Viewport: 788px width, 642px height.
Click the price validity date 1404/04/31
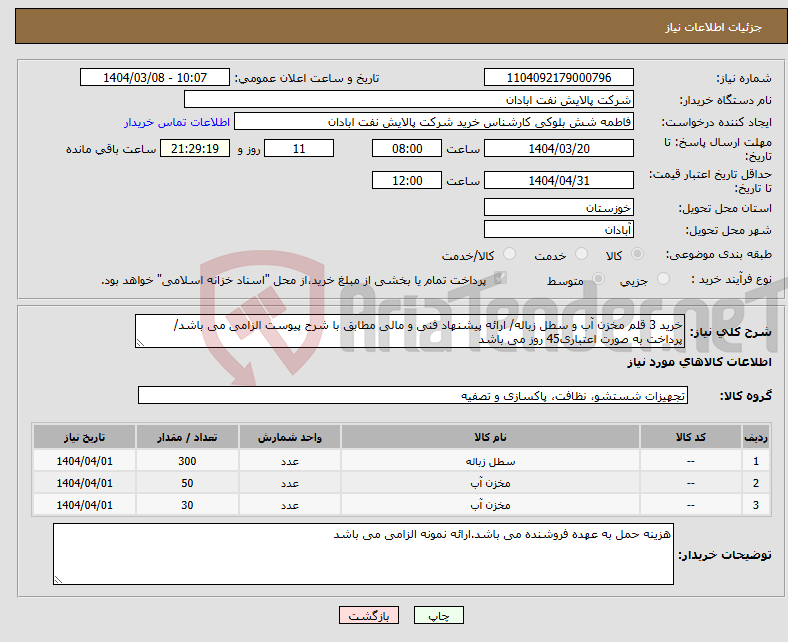[x=559, y=180]
